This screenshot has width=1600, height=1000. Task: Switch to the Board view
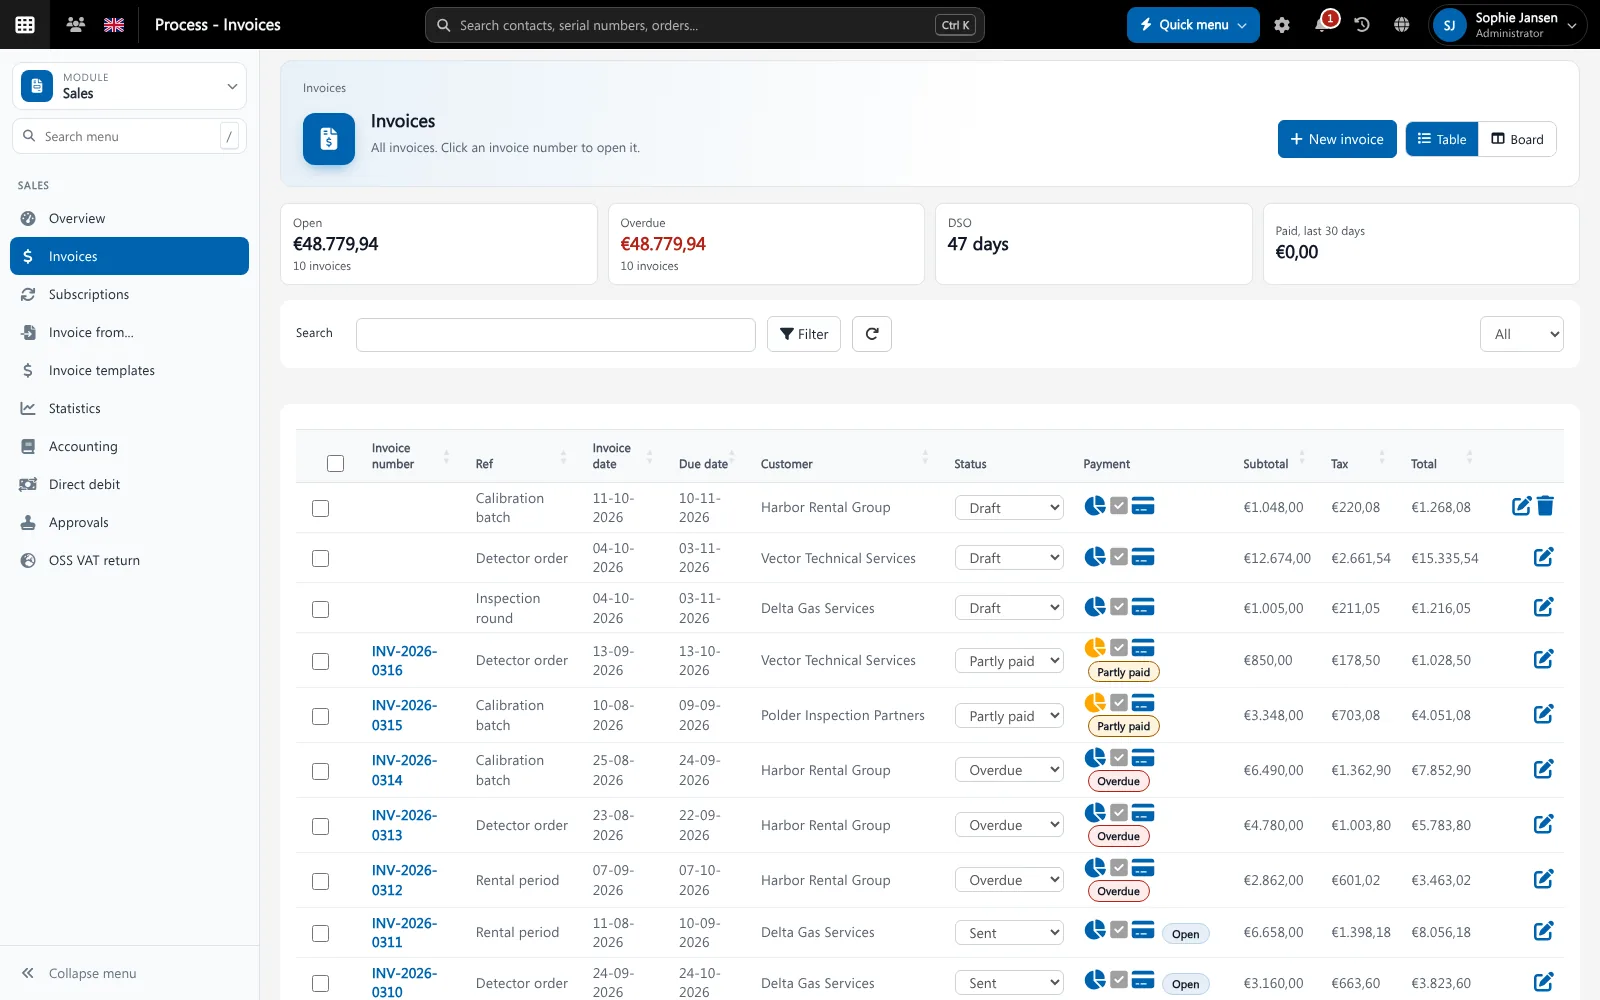click(1517, 139)
